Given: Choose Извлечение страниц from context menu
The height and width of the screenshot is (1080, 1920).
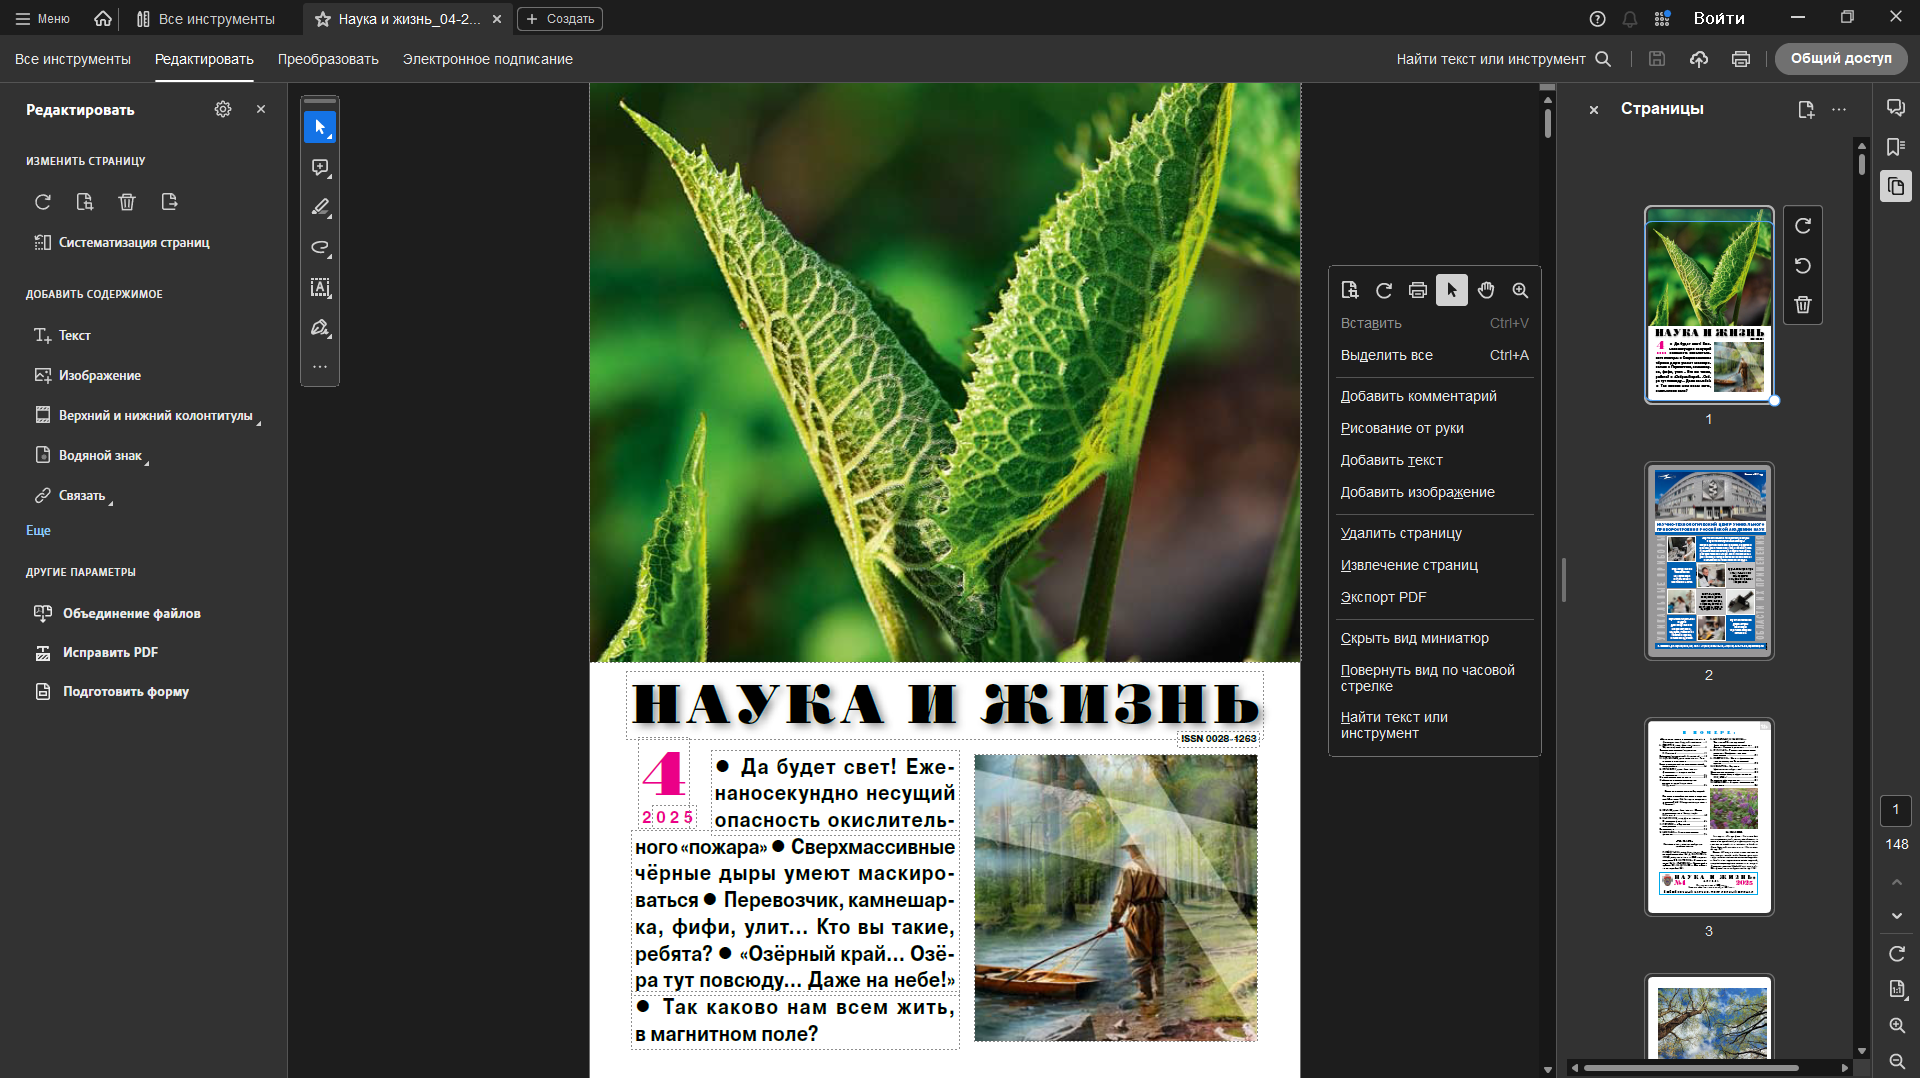Looking at the screenshot, I should click(1409, 565).
